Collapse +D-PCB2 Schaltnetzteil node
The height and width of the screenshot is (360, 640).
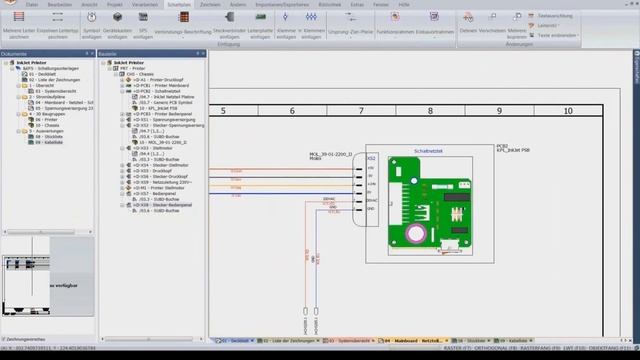[122, 91]
